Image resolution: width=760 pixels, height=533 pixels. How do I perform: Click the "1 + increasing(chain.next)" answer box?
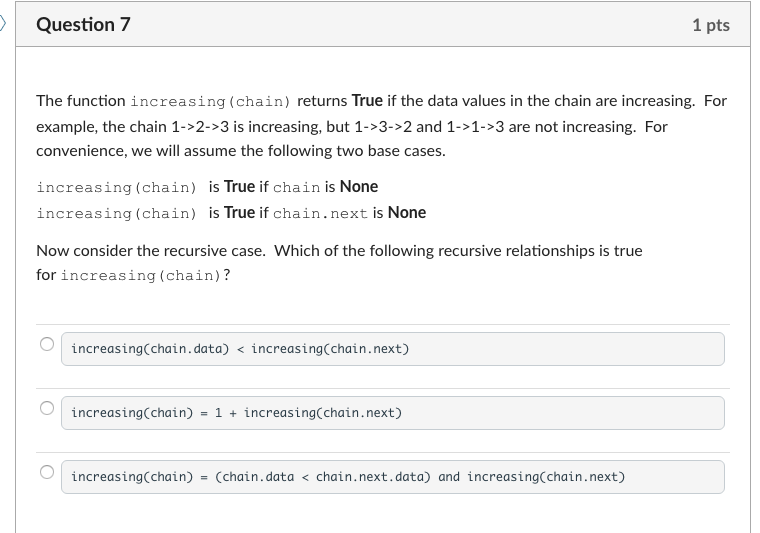point(392,413)
